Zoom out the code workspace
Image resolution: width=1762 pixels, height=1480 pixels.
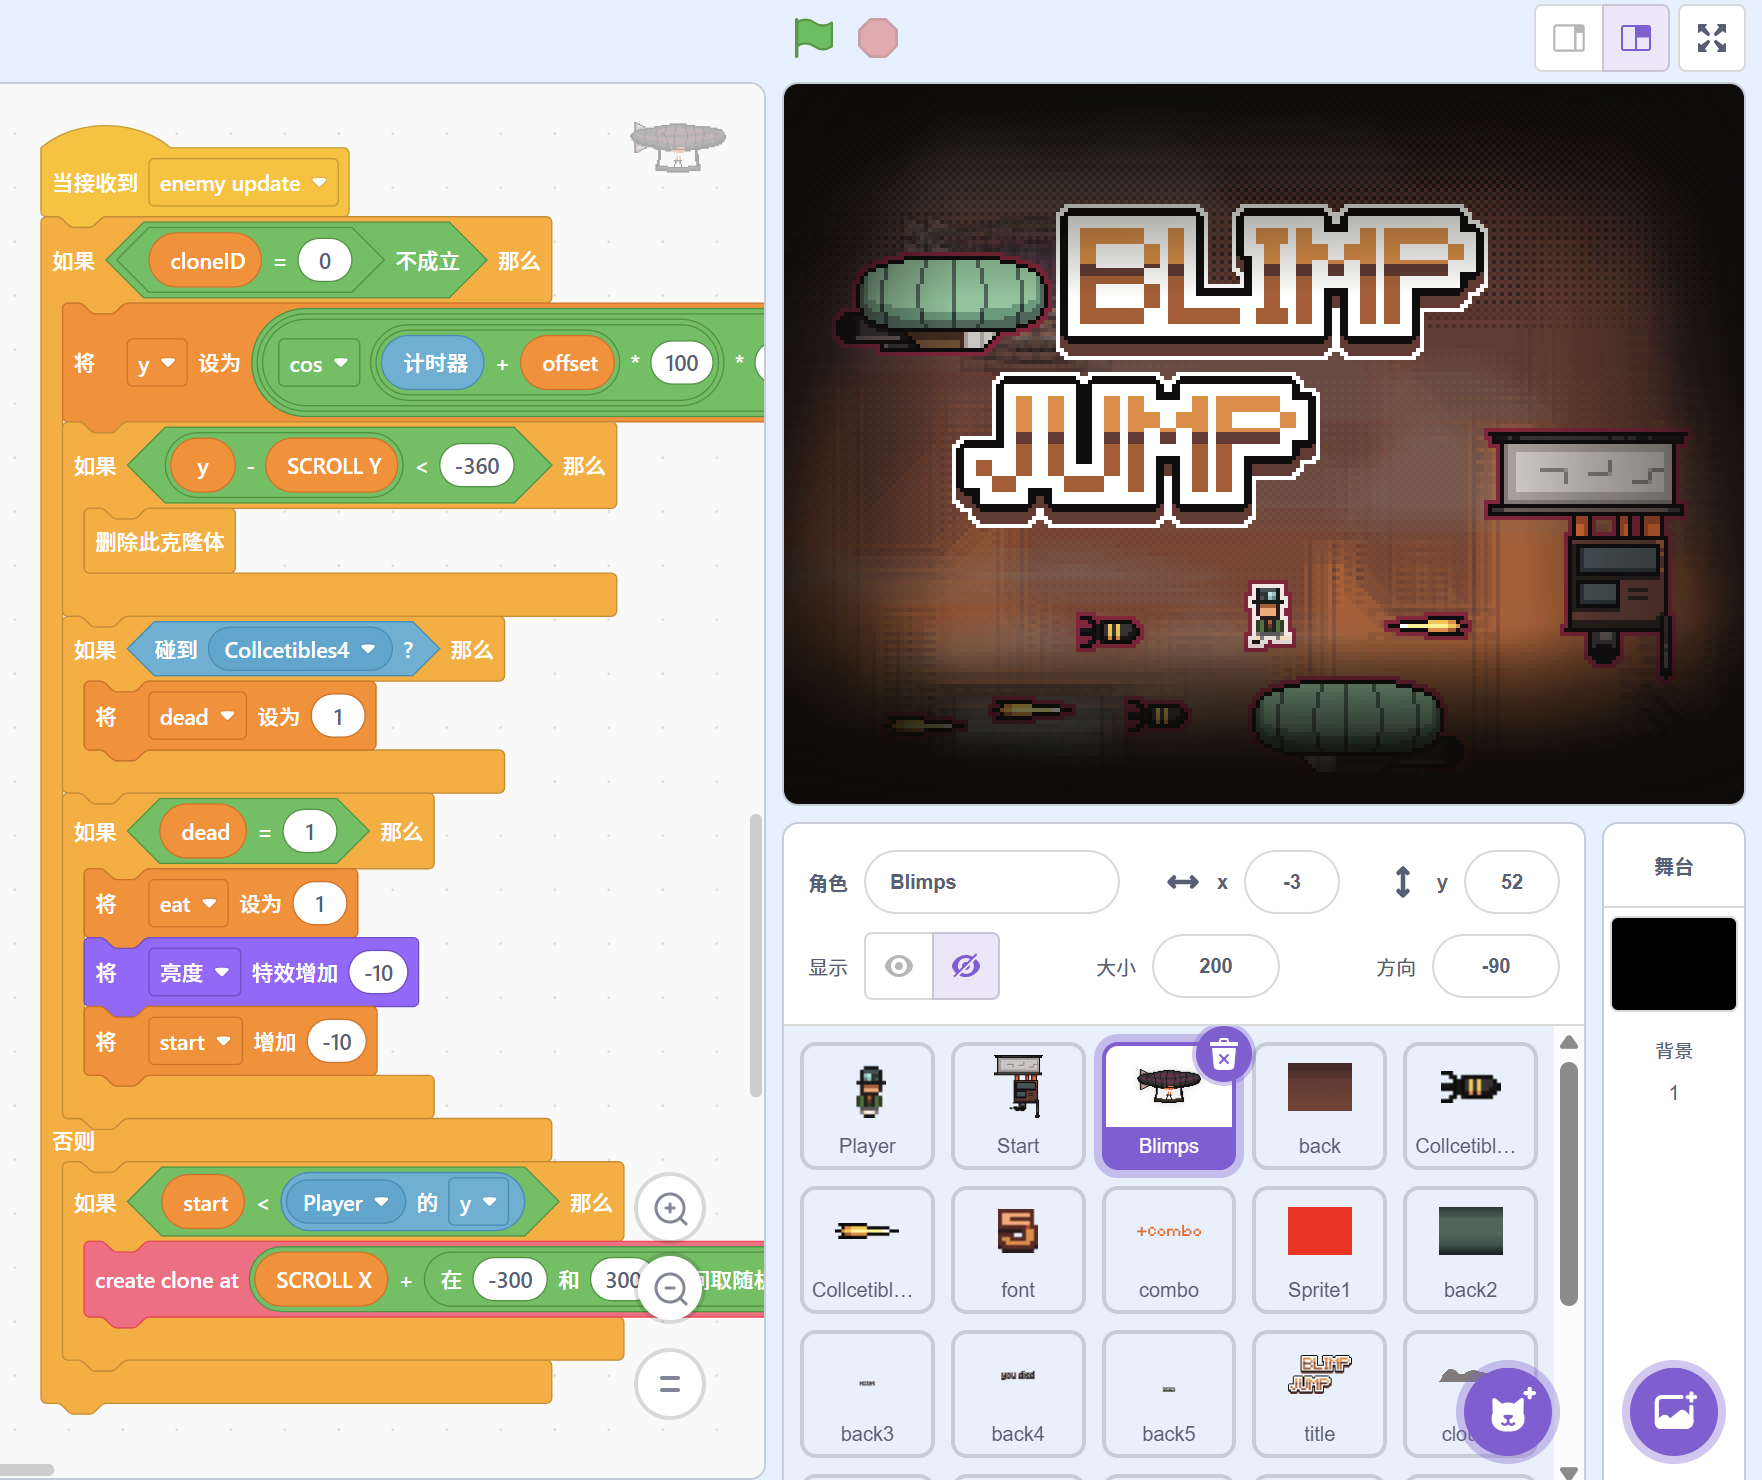click(670, 1290)
